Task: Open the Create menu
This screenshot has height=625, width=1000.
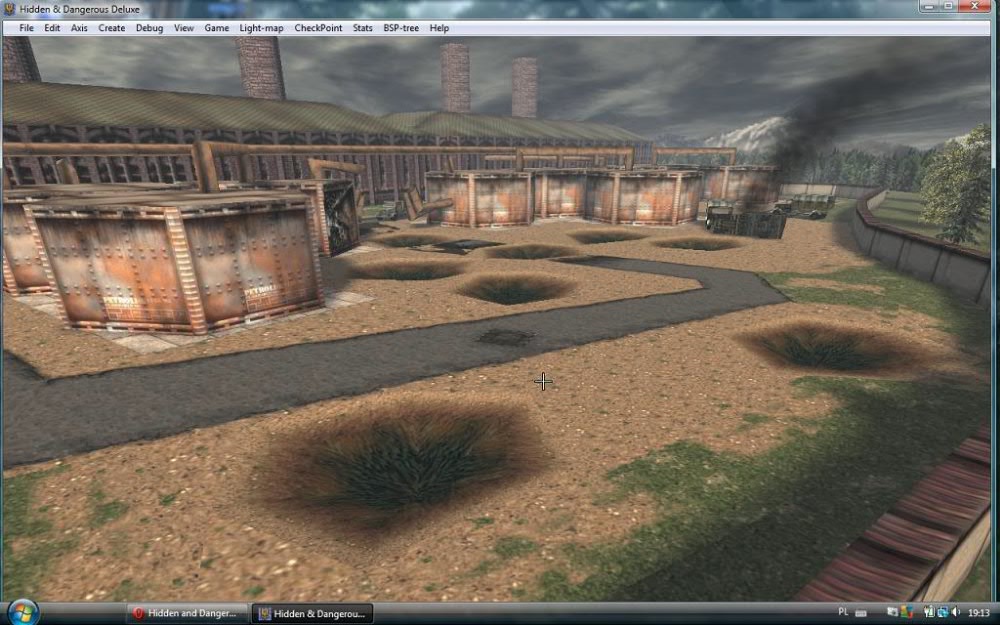Action: click(x=112, y=28)
